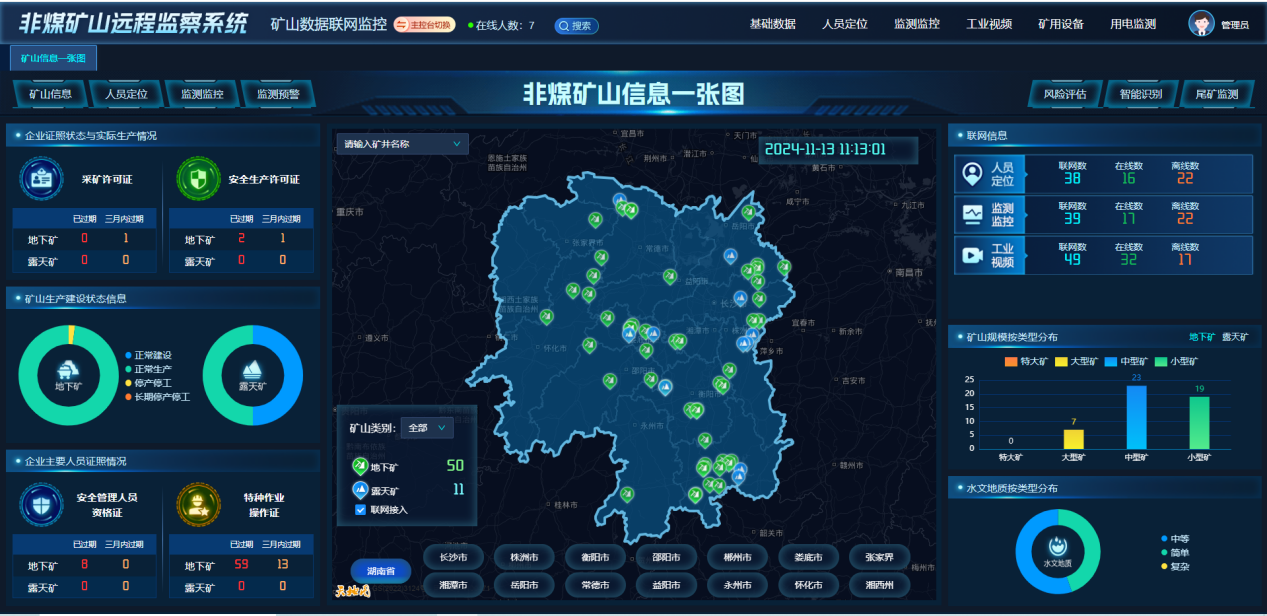The image size is (1267, 616).
Task: Click the 工业视频 video camera icon
Action: (x=971, y=255)
